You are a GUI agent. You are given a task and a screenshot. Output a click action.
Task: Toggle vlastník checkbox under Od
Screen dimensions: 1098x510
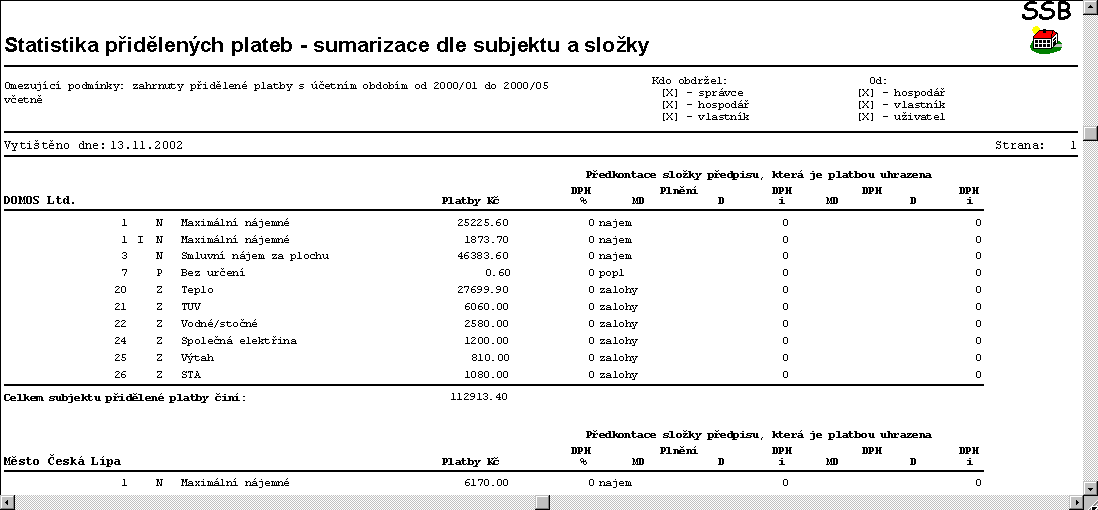(x=866, y=105)
